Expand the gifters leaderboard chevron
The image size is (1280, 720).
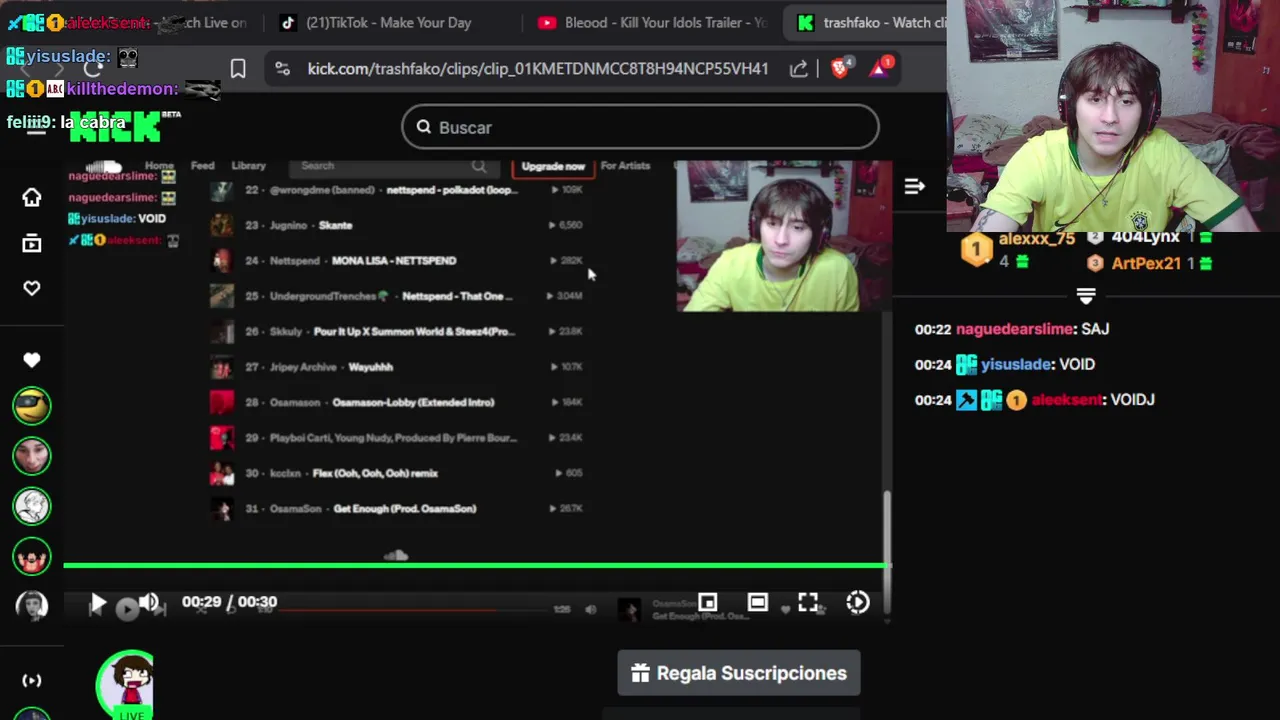click(1086, 296)
